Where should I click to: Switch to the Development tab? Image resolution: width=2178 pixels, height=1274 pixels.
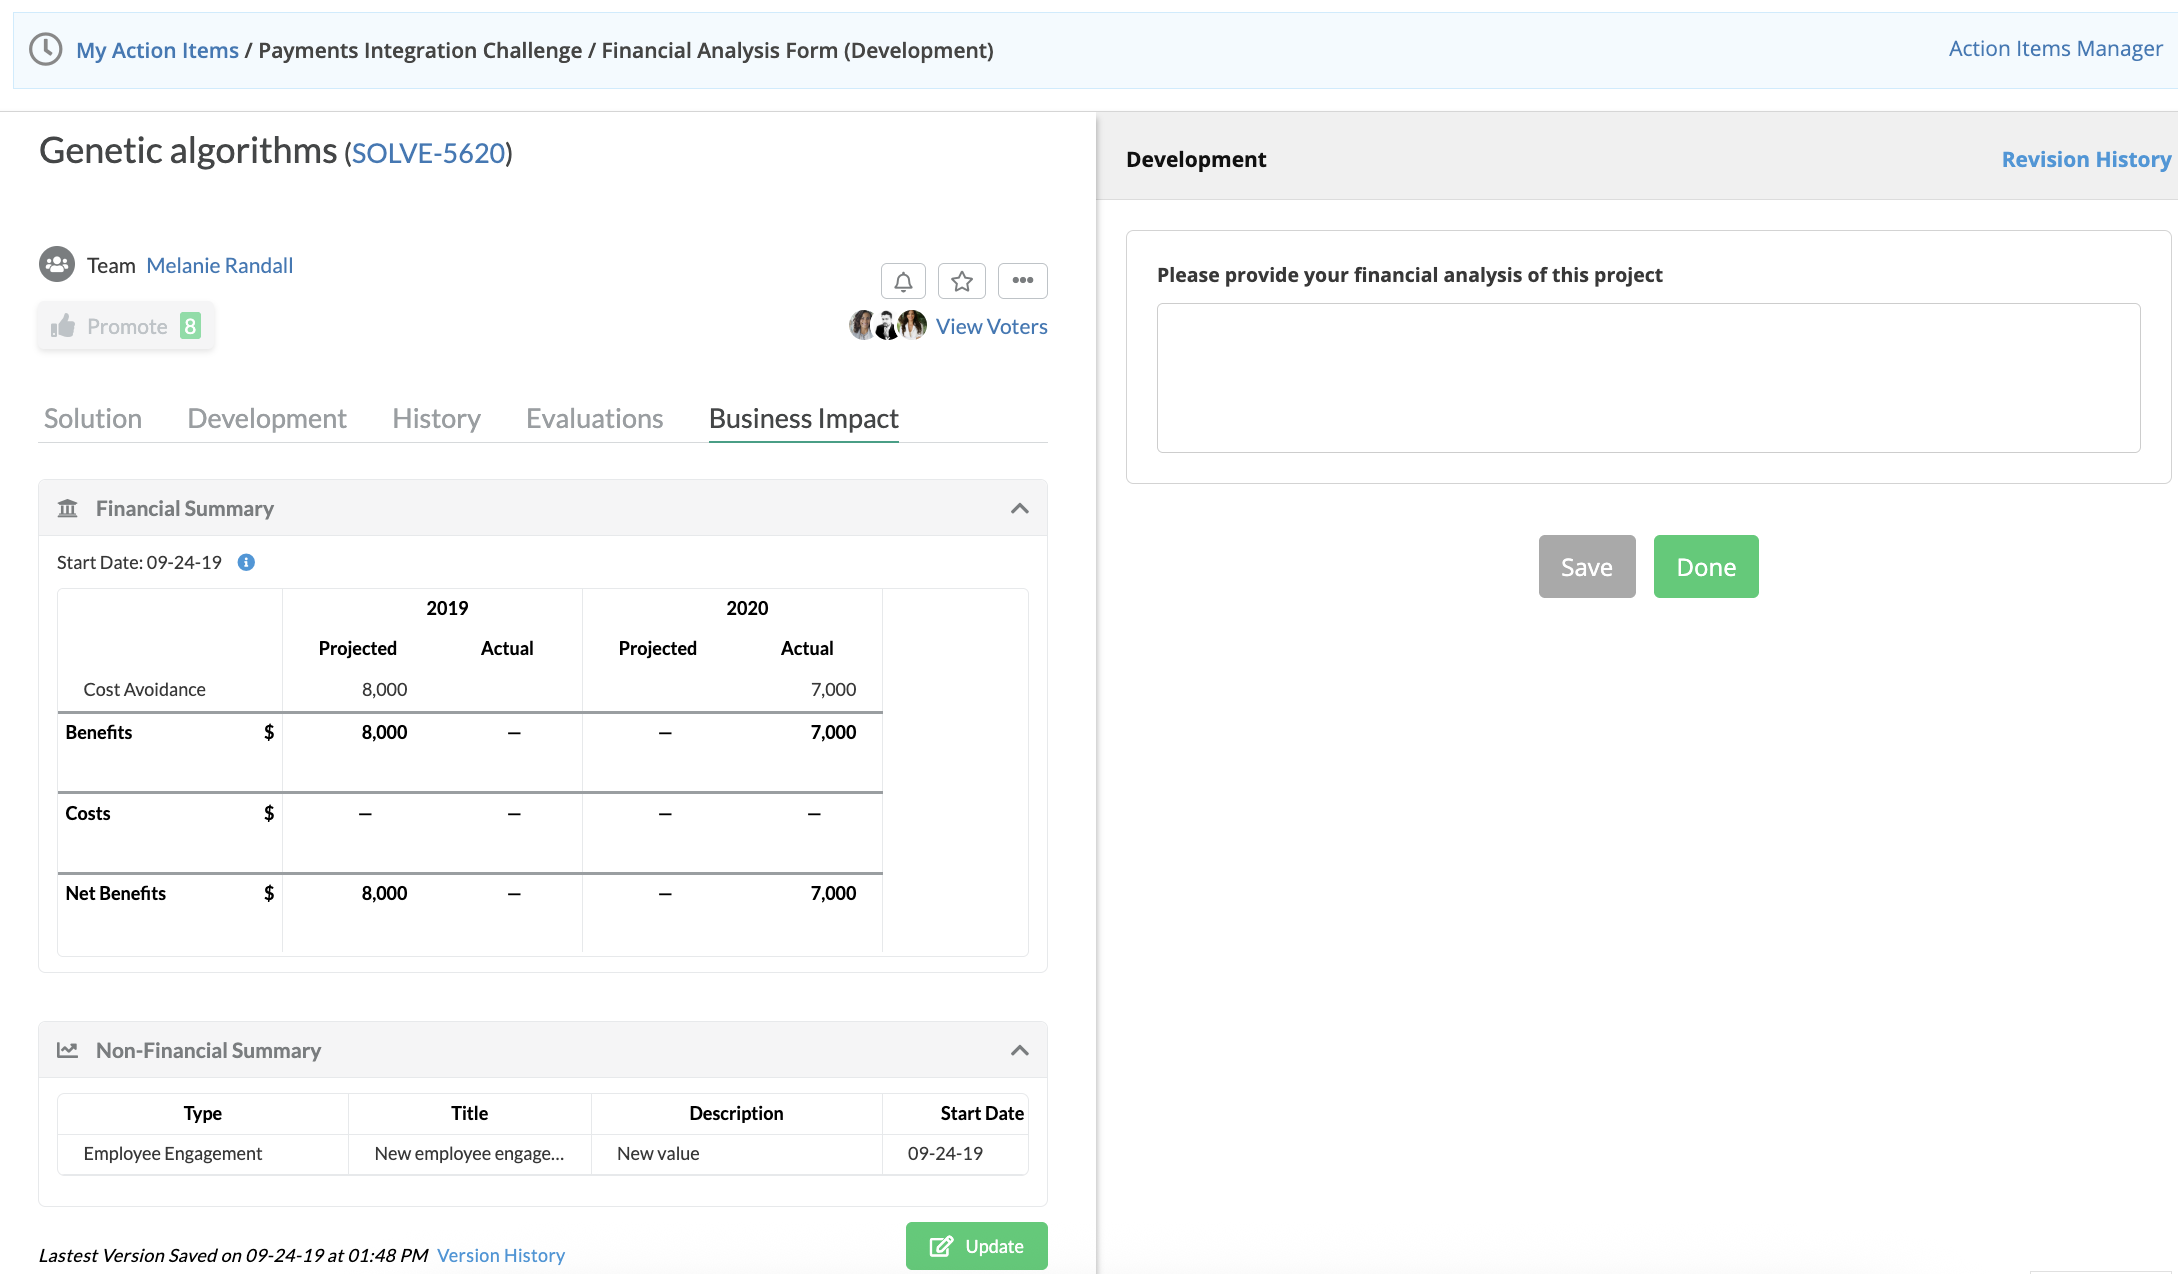point(267,418)
